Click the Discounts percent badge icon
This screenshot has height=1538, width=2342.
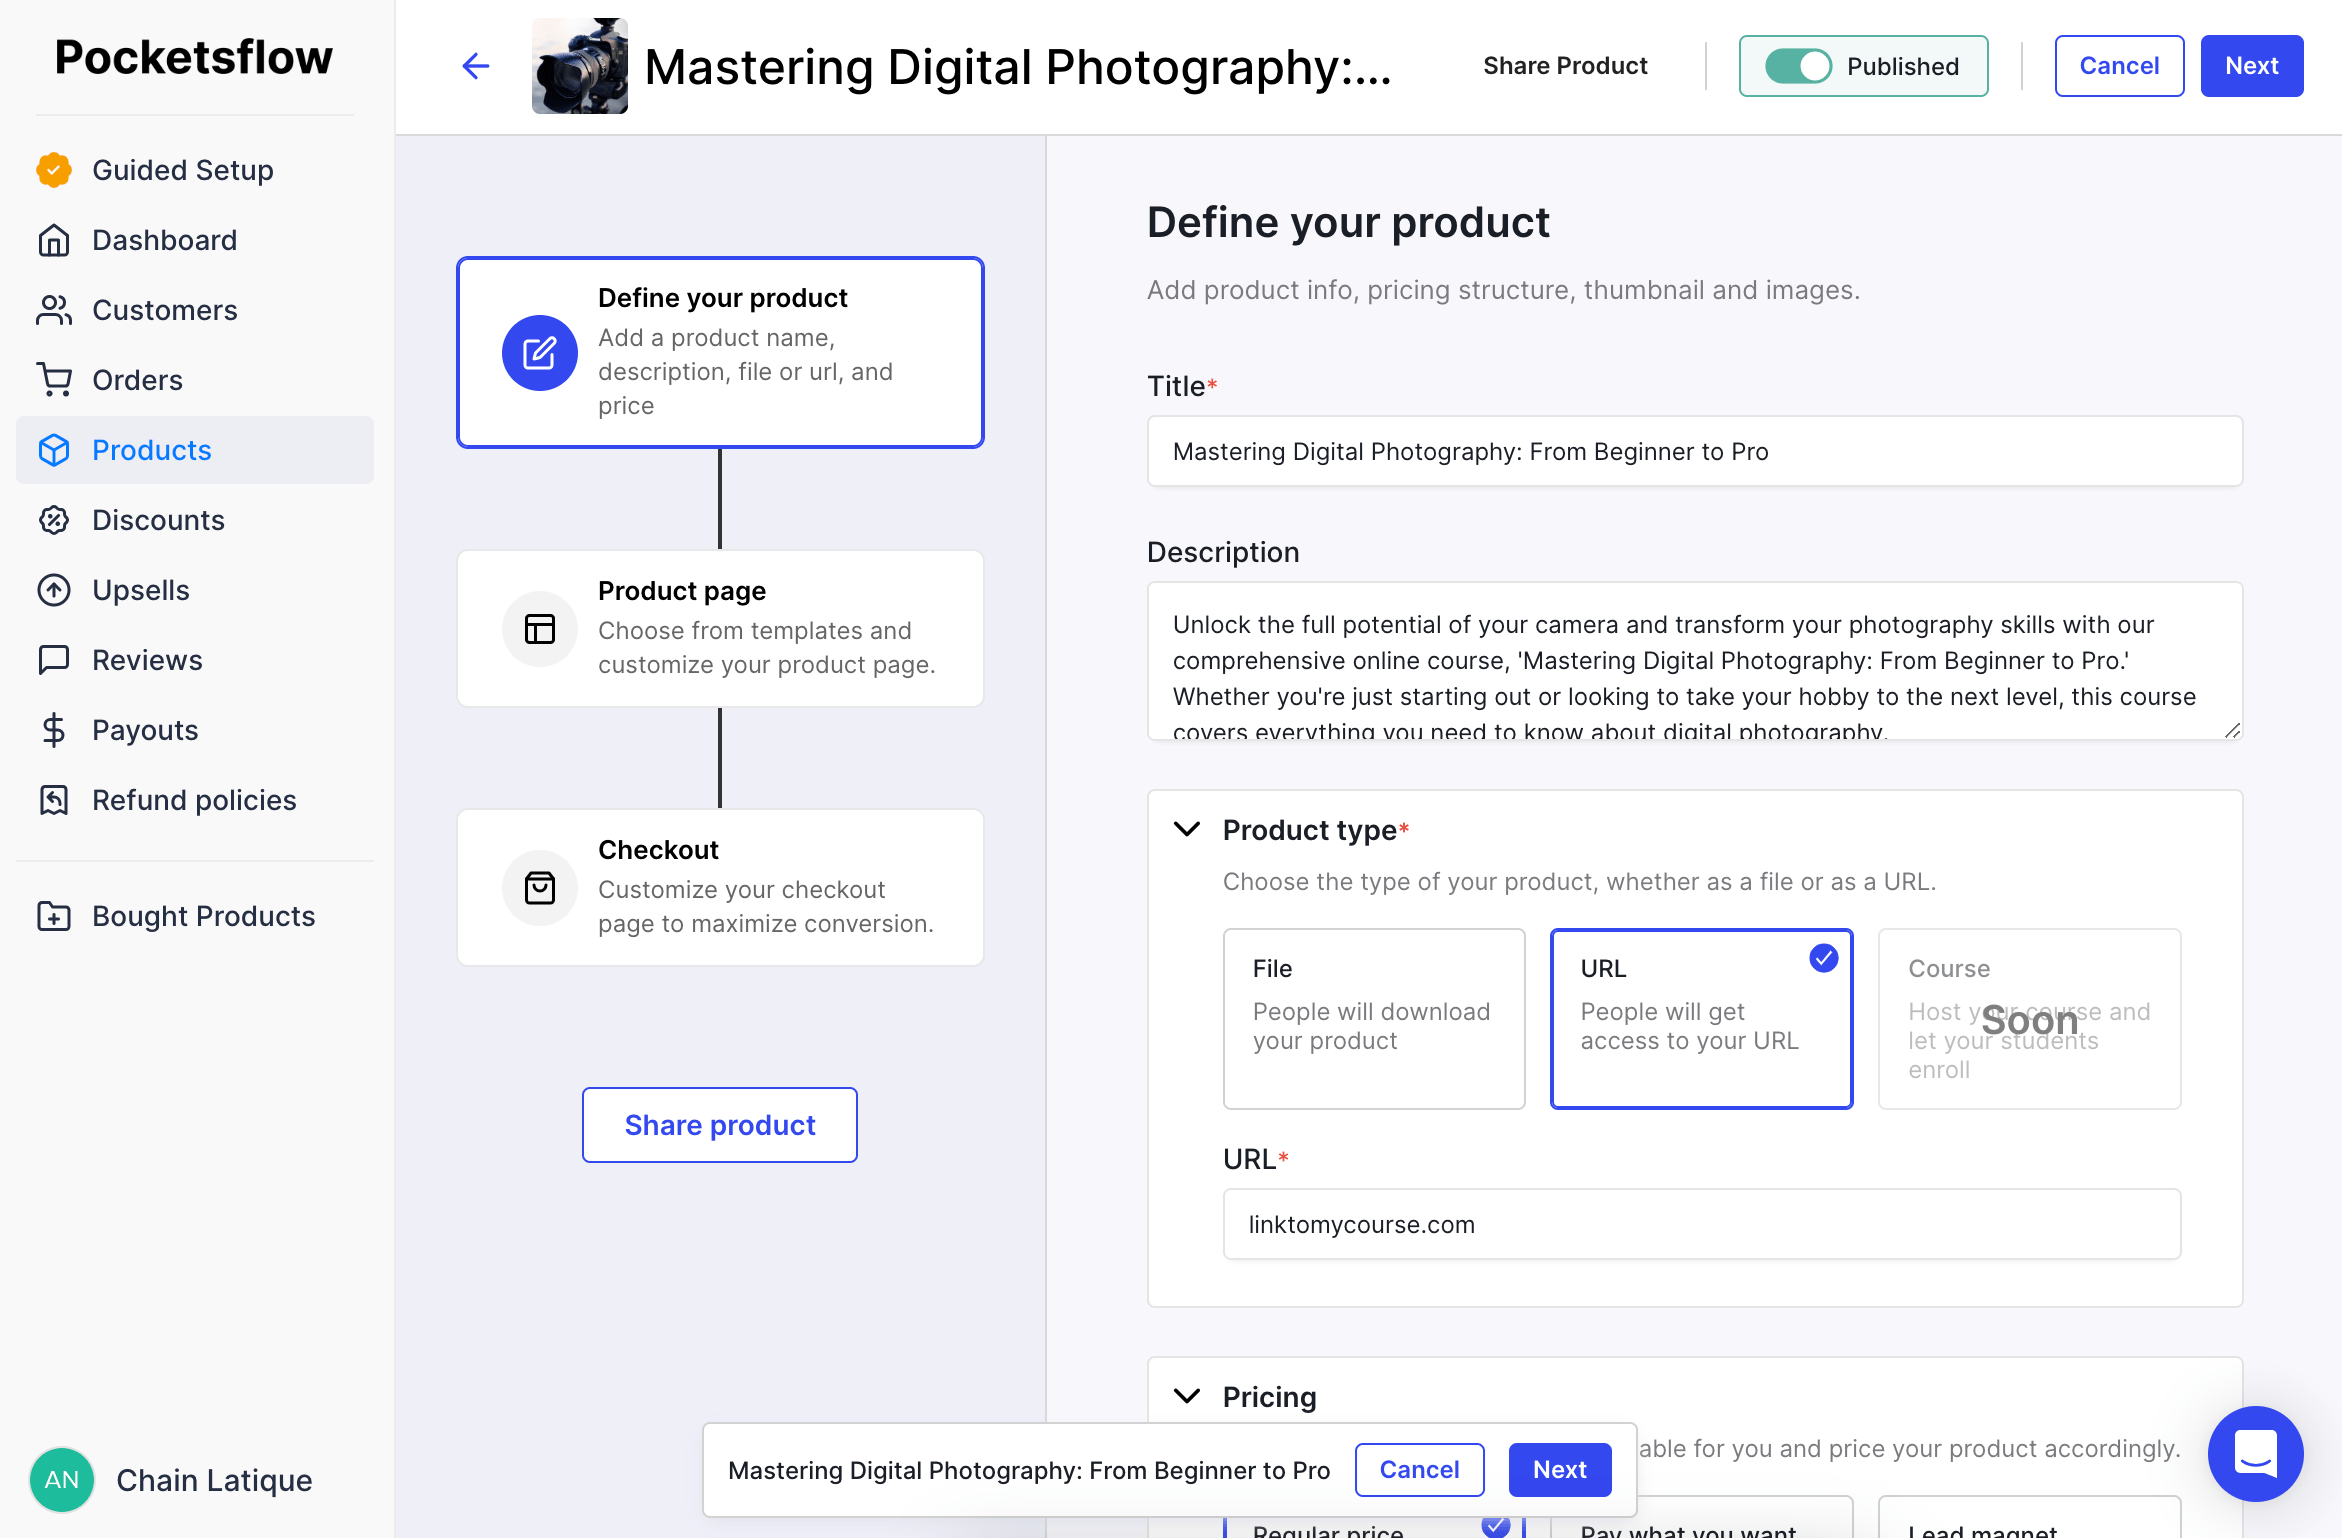coord(54,520)
